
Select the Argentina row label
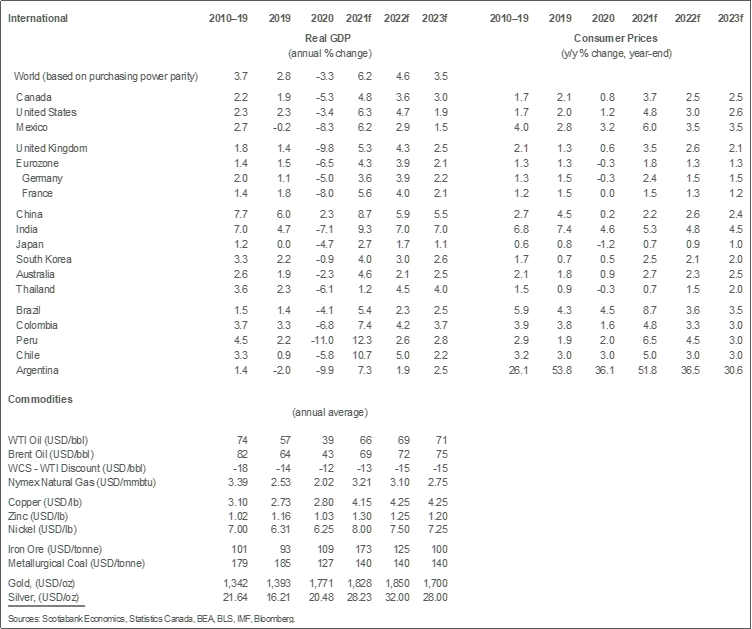[x=40, y=370]
